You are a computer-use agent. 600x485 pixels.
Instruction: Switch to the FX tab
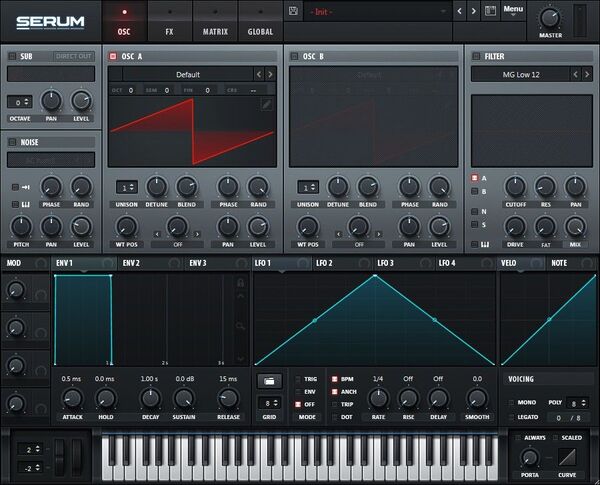click(170, 22)
